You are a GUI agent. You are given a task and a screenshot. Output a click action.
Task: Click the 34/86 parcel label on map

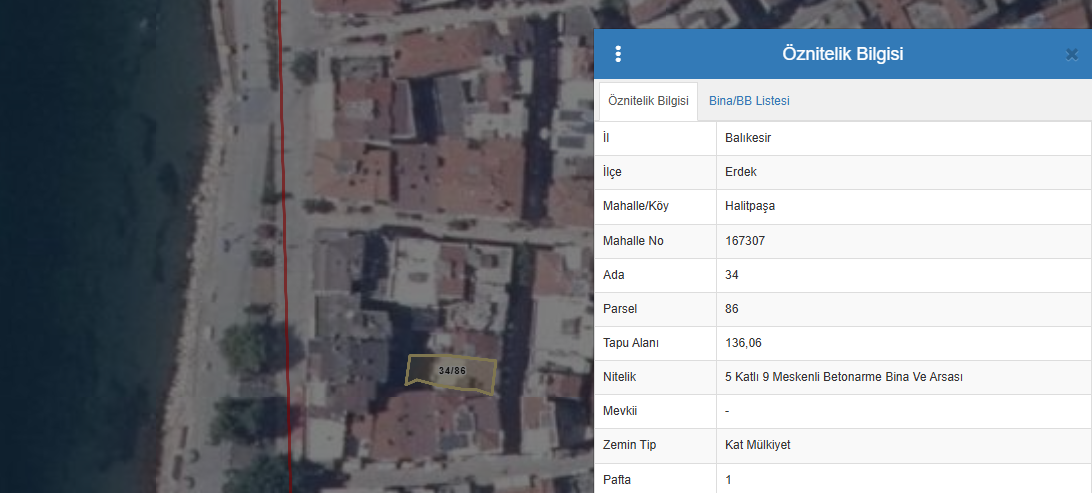(452, 371)
